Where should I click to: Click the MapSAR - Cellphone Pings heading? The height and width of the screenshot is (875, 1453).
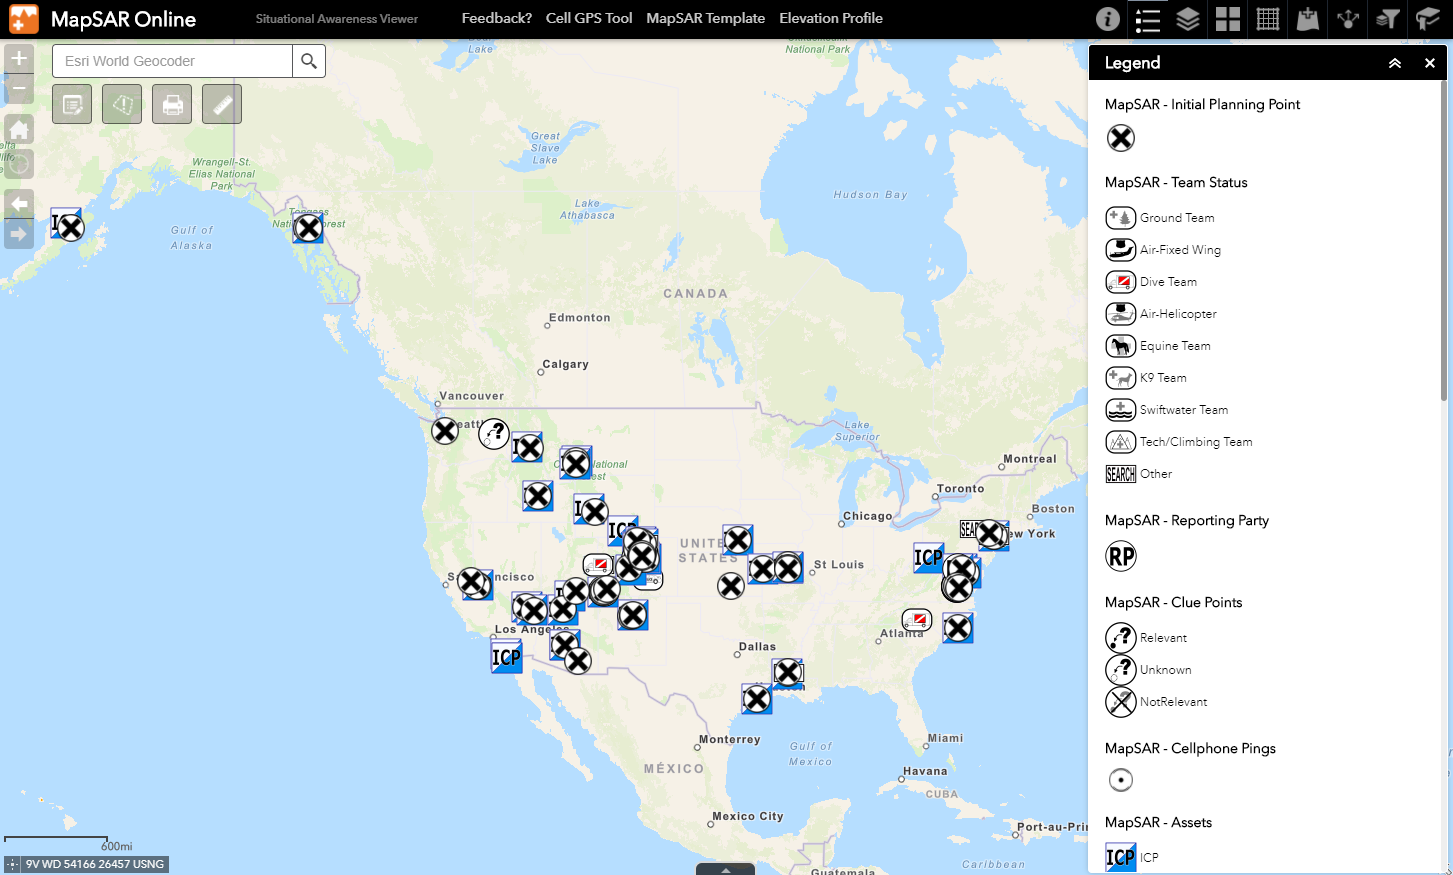pyautogui.click(x=1190, y=749)
